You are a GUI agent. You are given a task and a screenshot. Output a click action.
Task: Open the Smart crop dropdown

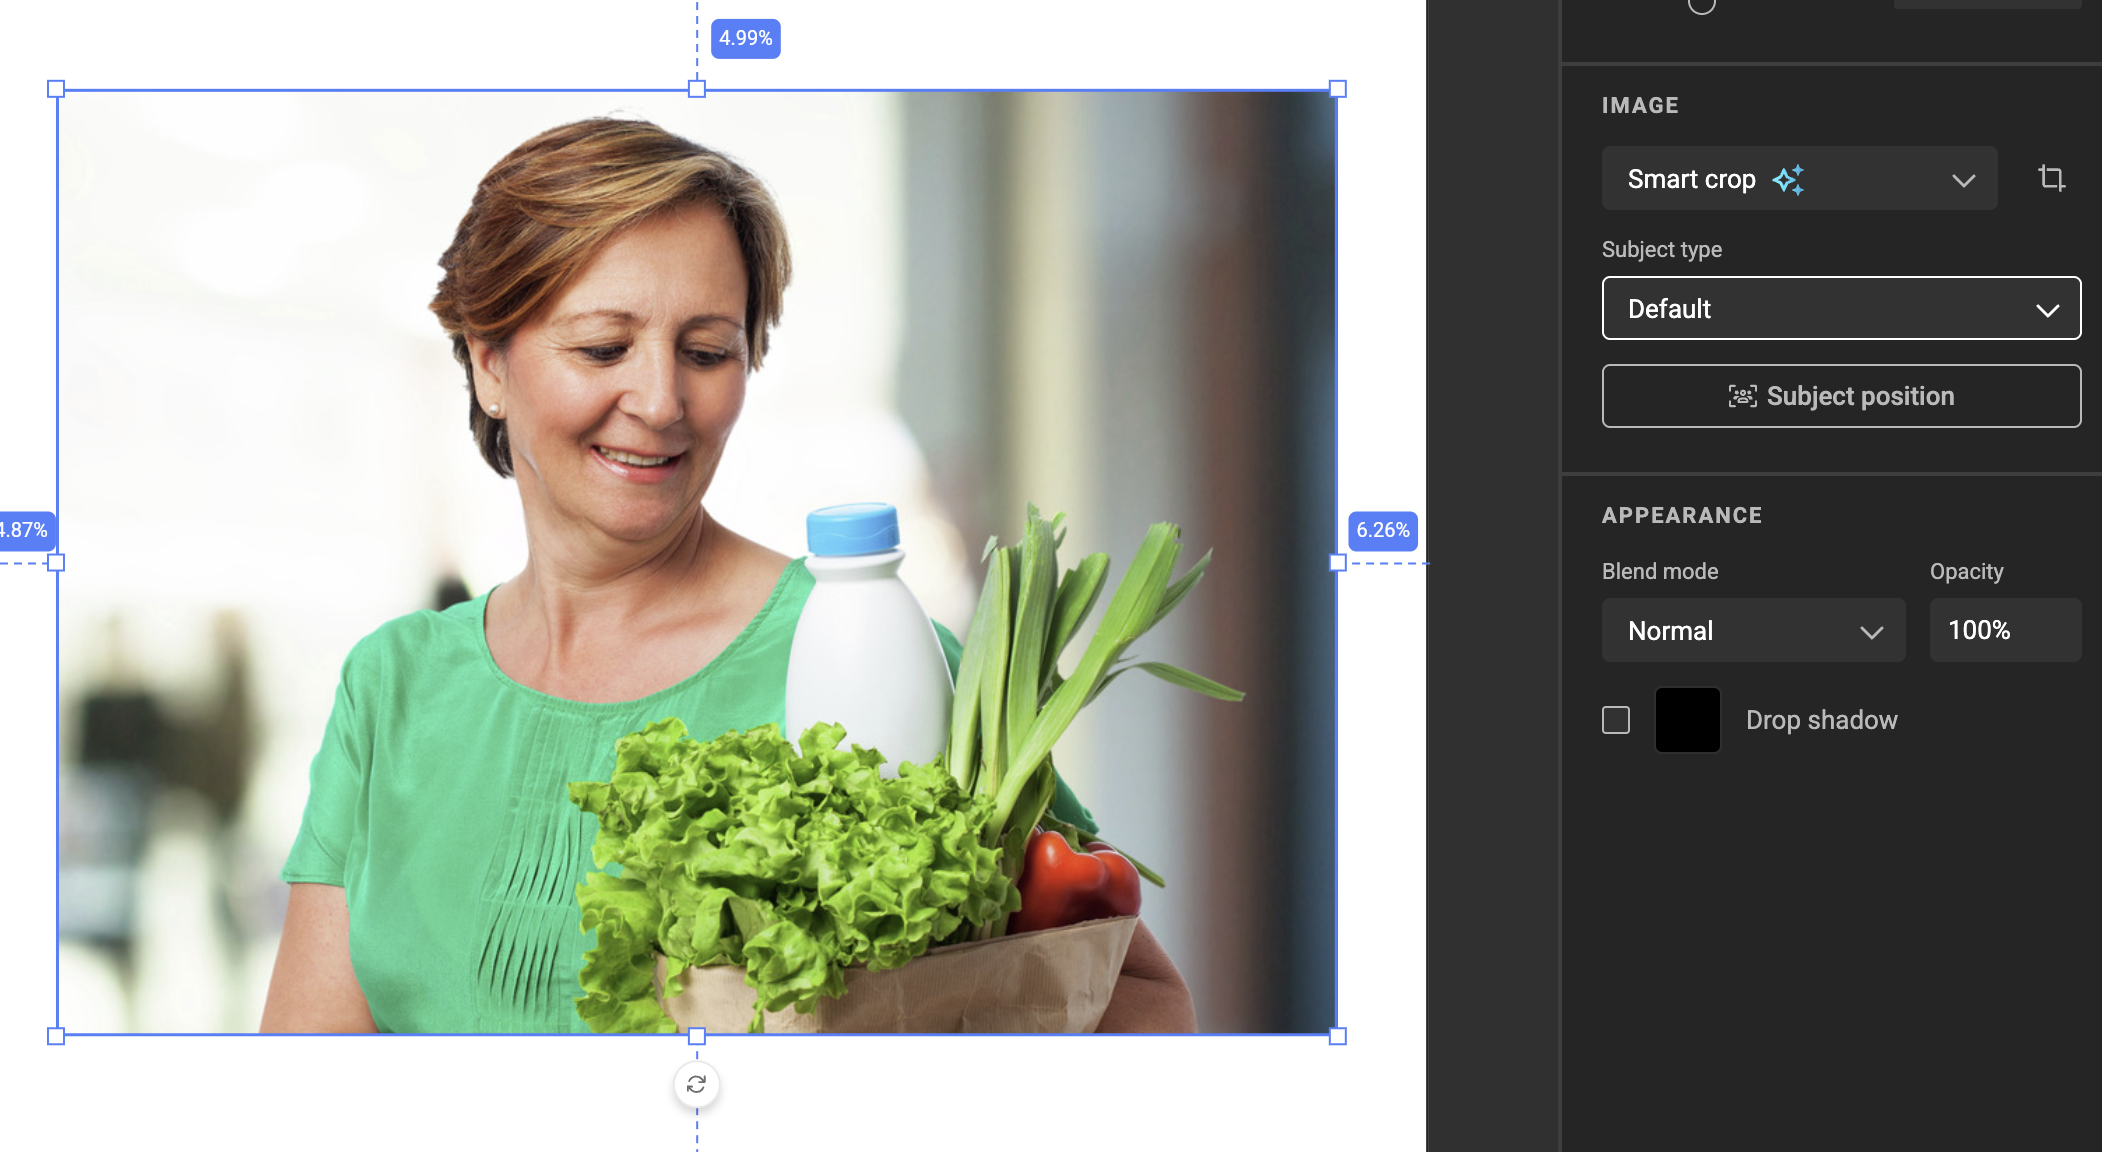click(1799, 178)
